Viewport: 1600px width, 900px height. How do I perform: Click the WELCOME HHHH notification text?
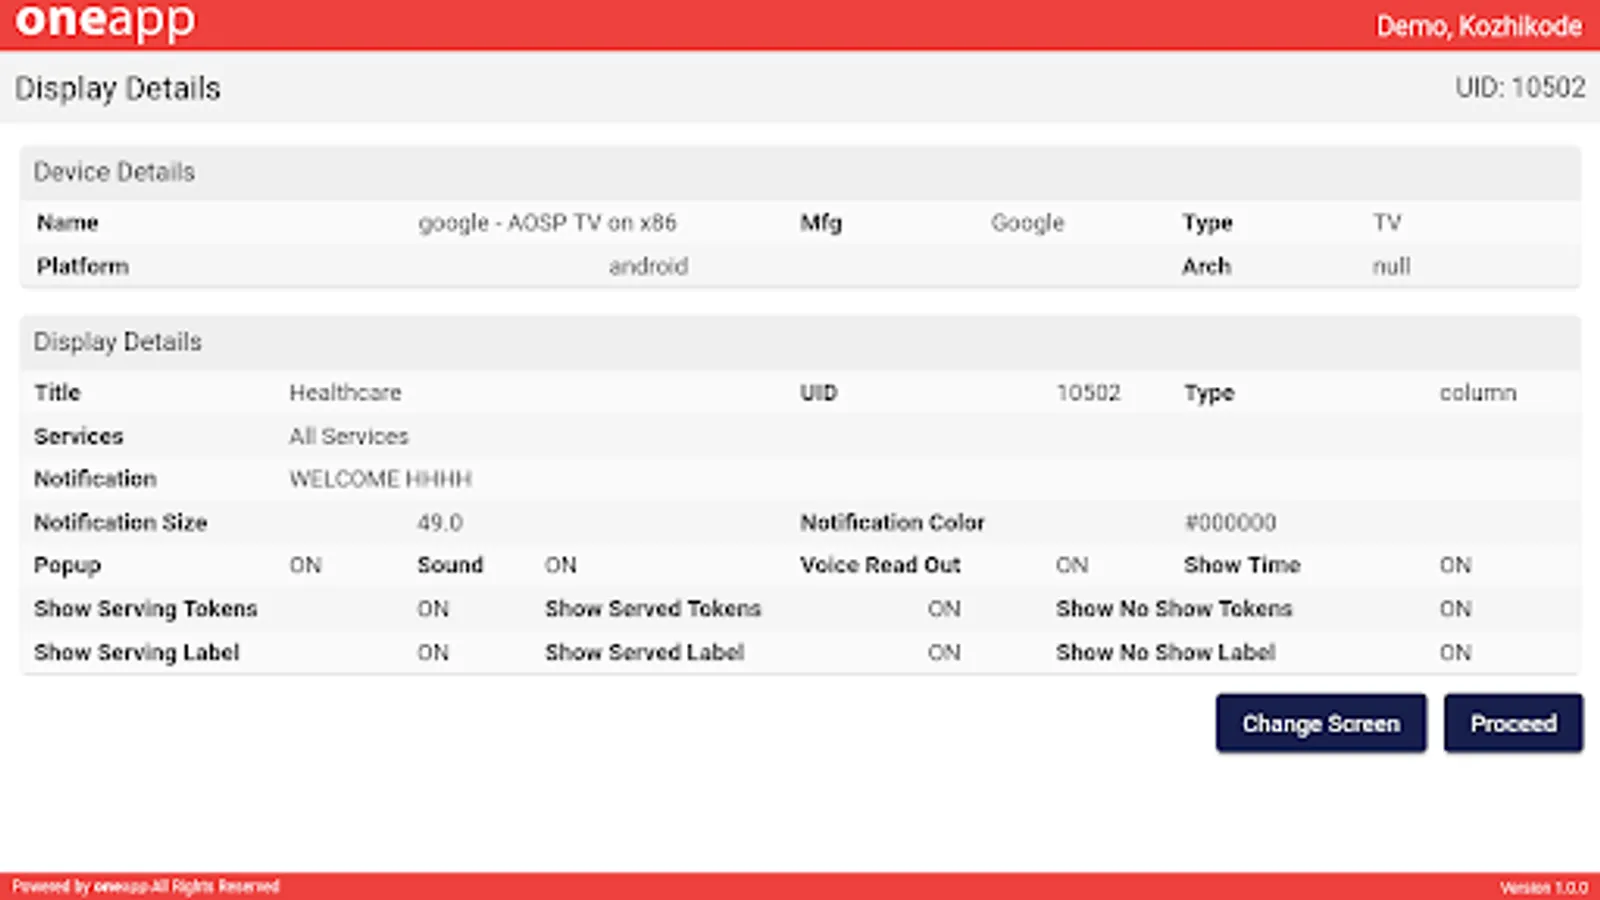pyautogui.click(x=380, y=479)
